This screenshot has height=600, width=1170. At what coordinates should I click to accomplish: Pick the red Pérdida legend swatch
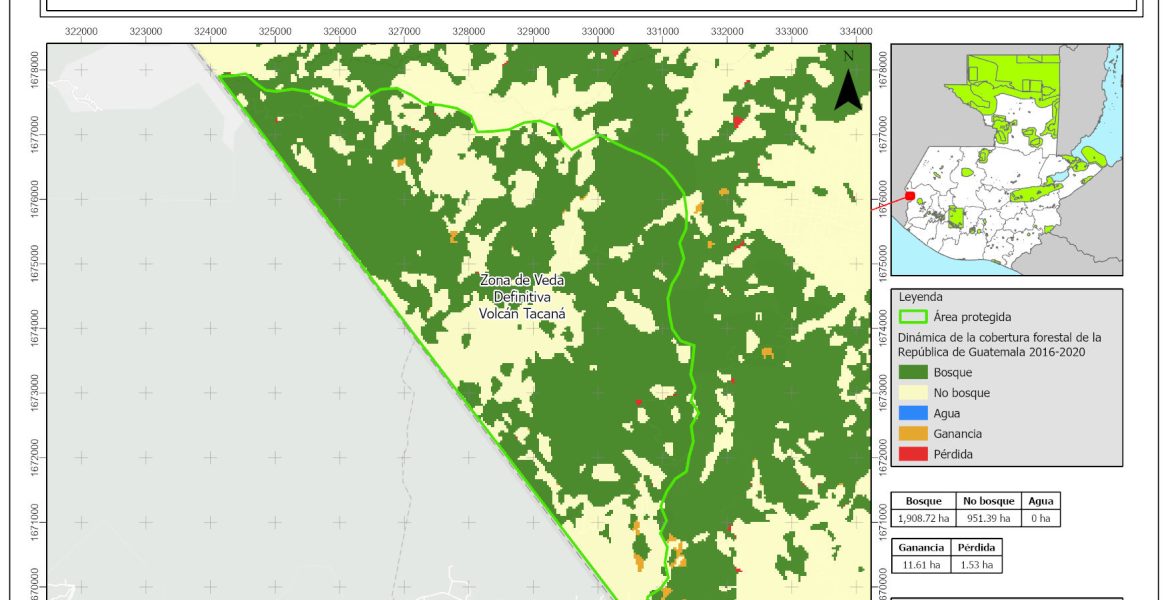coord(914,453)
